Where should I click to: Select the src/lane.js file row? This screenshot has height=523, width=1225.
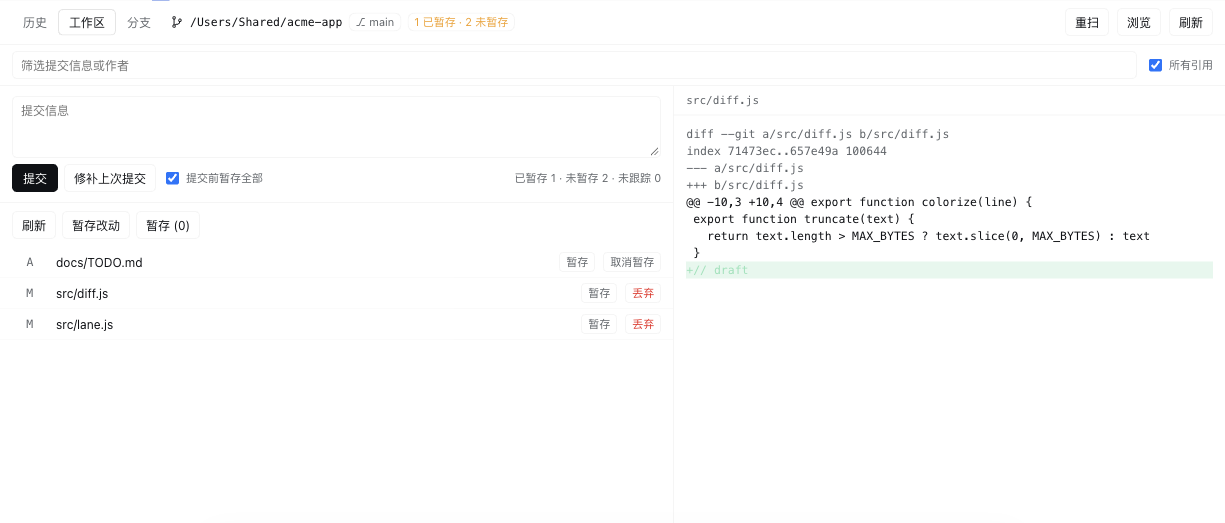pos(336,324)
